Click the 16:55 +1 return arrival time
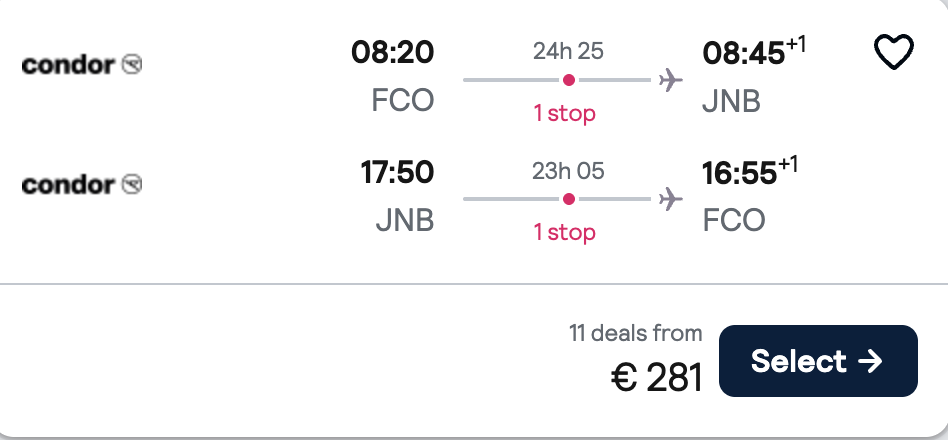The height and width of the screenshot is (440, 948). coord(750,172)
